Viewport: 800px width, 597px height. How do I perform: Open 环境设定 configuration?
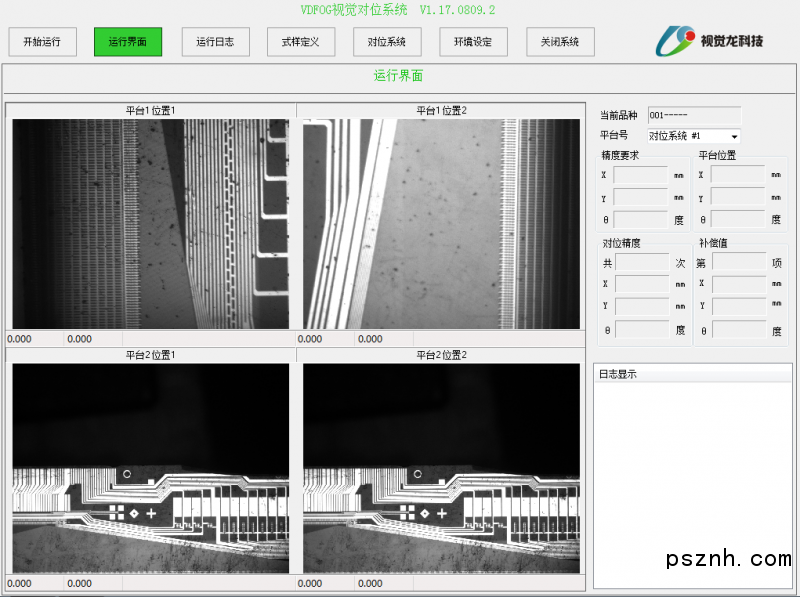point(473,42)
